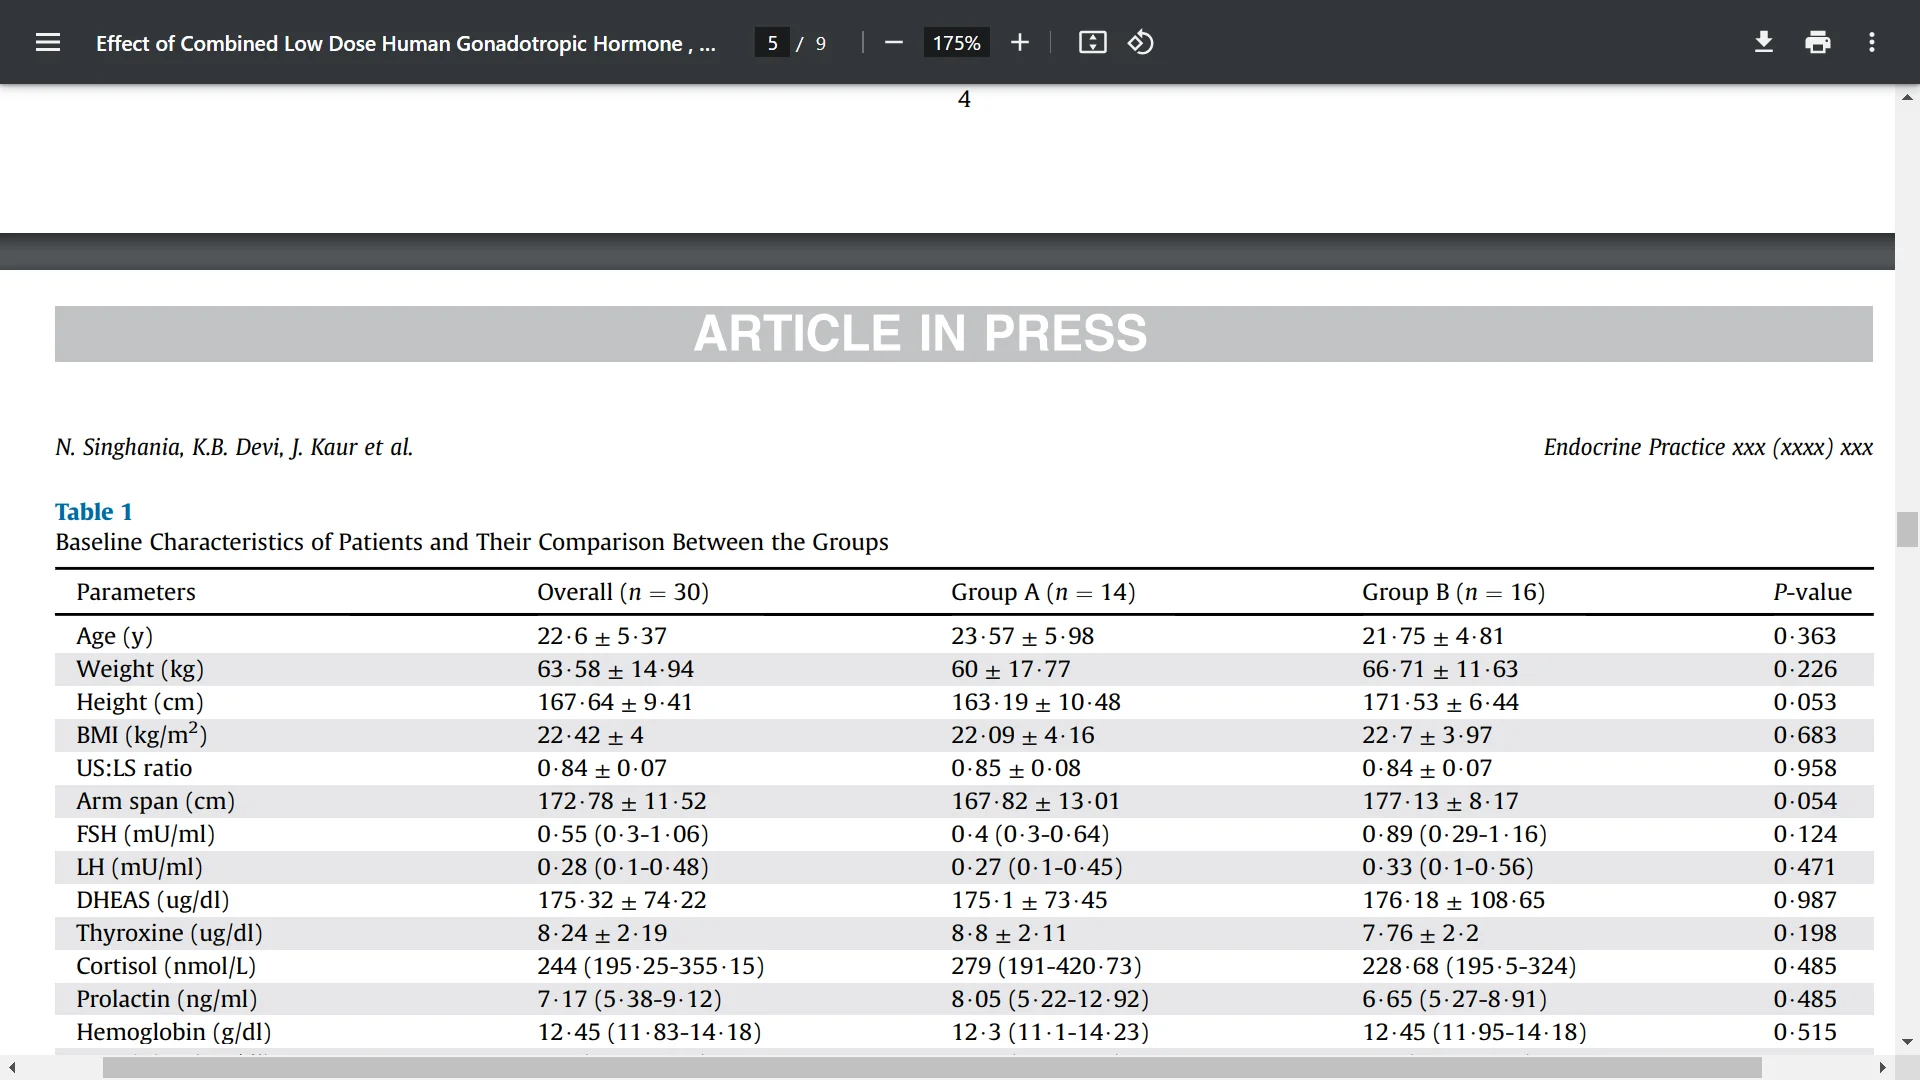Click the scroll down arrow

1907,1042
